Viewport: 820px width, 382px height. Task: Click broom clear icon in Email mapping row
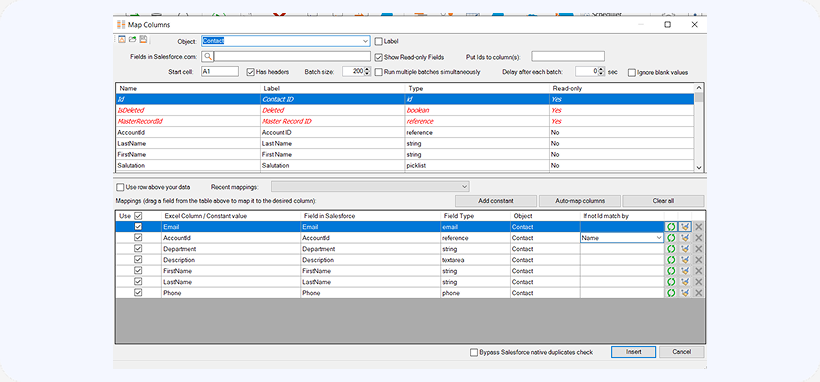[685, 227]
